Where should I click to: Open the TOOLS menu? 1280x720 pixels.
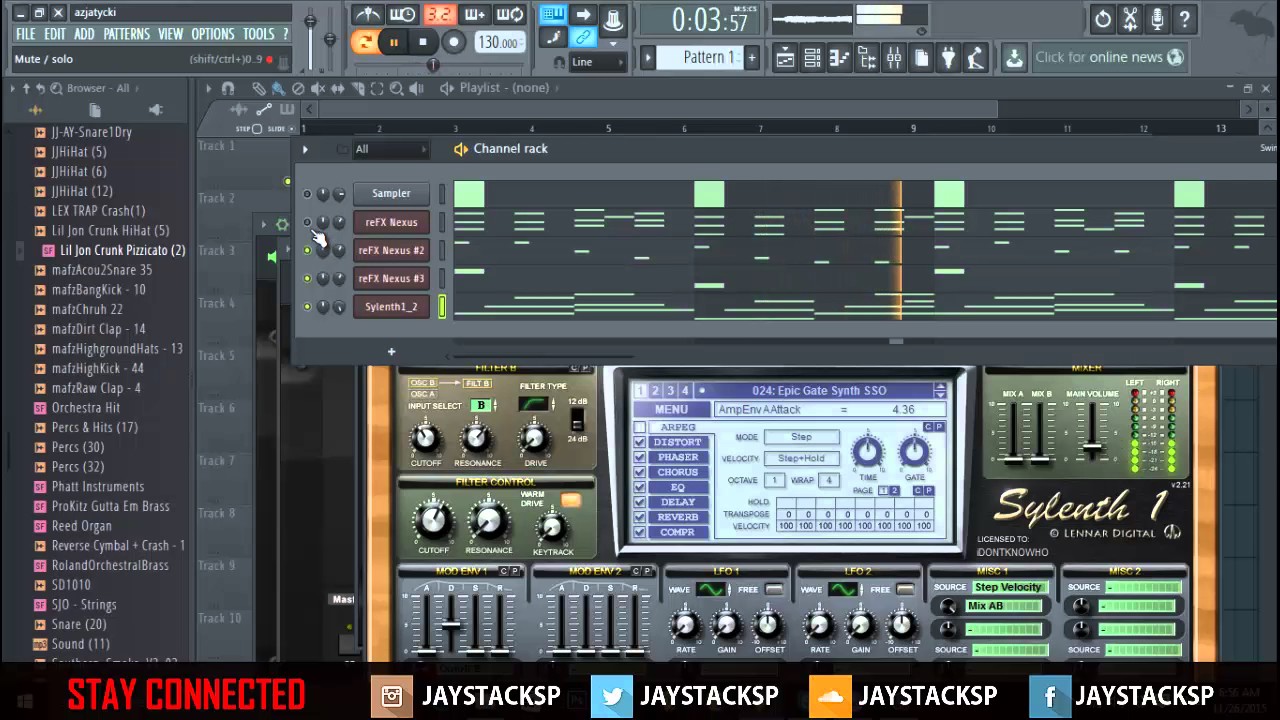pyautogui.click(x=258, y=34)
